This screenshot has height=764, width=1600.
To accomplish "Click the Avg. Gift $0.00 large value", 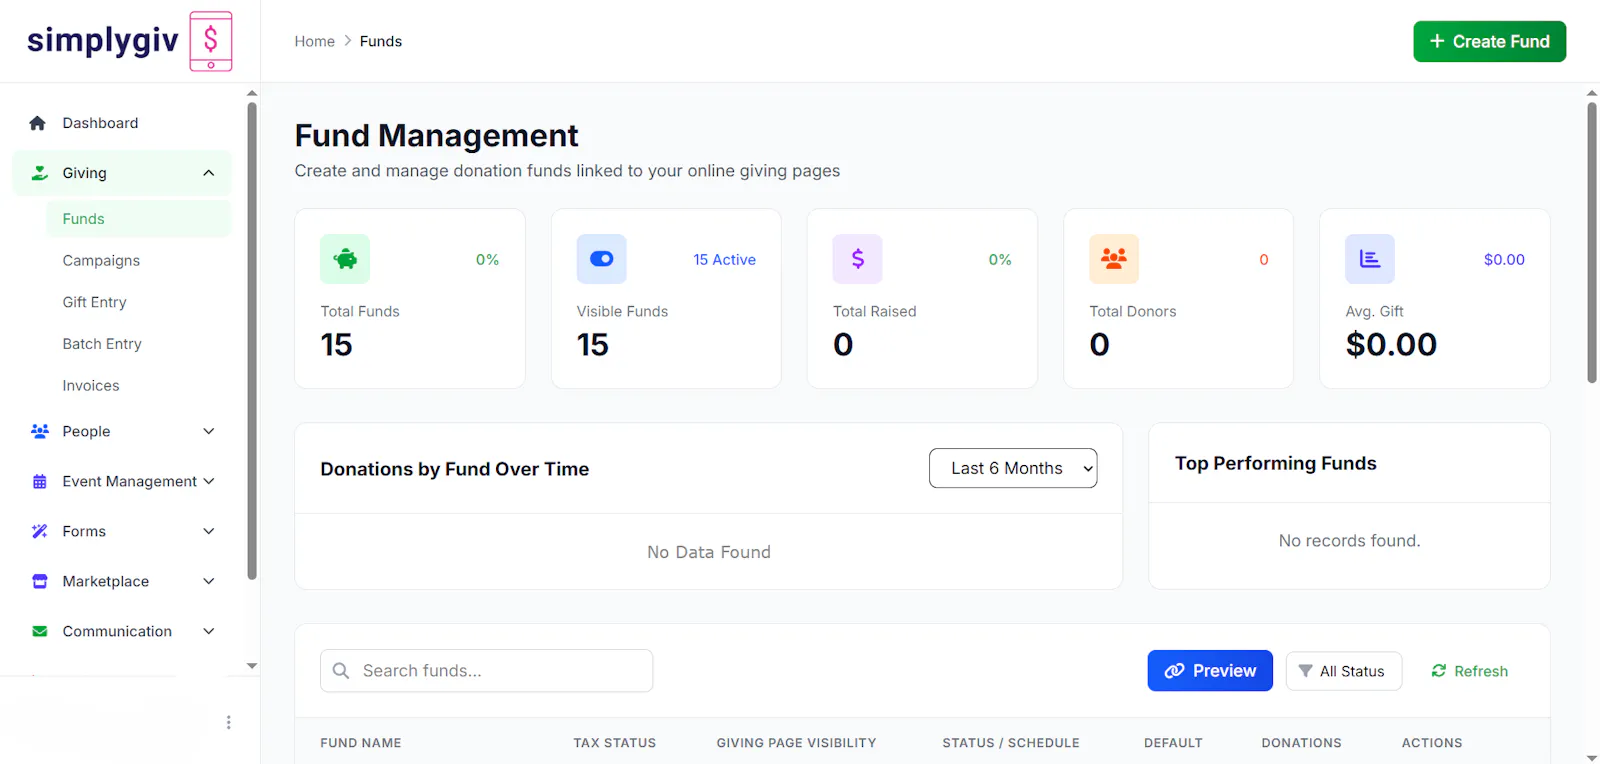I will click(x=1391, y=345).
